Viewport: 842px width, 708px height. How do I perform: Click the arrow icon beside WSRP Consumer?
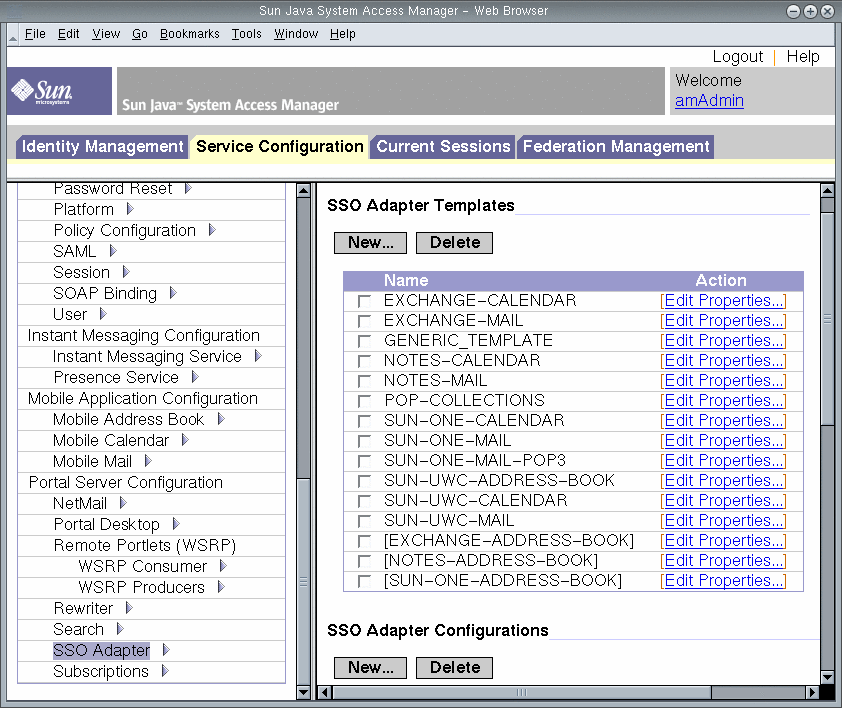223,565
